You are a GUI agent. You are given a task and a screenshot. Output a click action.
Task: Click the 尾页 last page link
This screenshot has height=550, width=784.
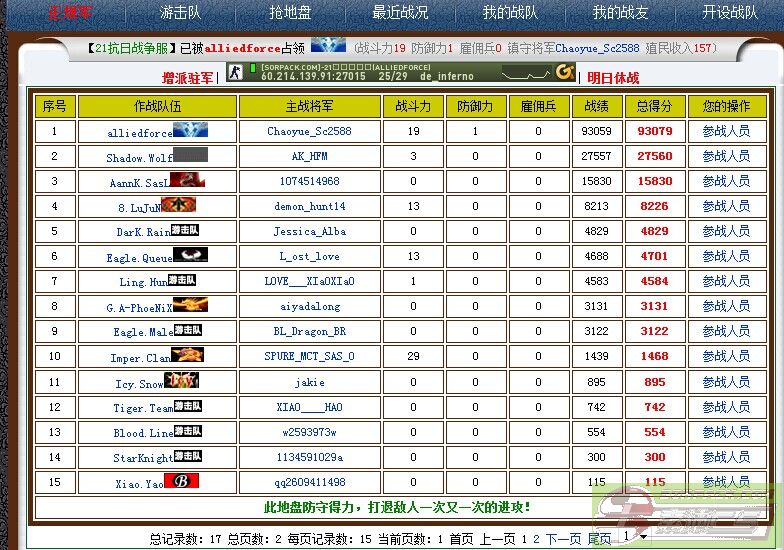[598, 538]
